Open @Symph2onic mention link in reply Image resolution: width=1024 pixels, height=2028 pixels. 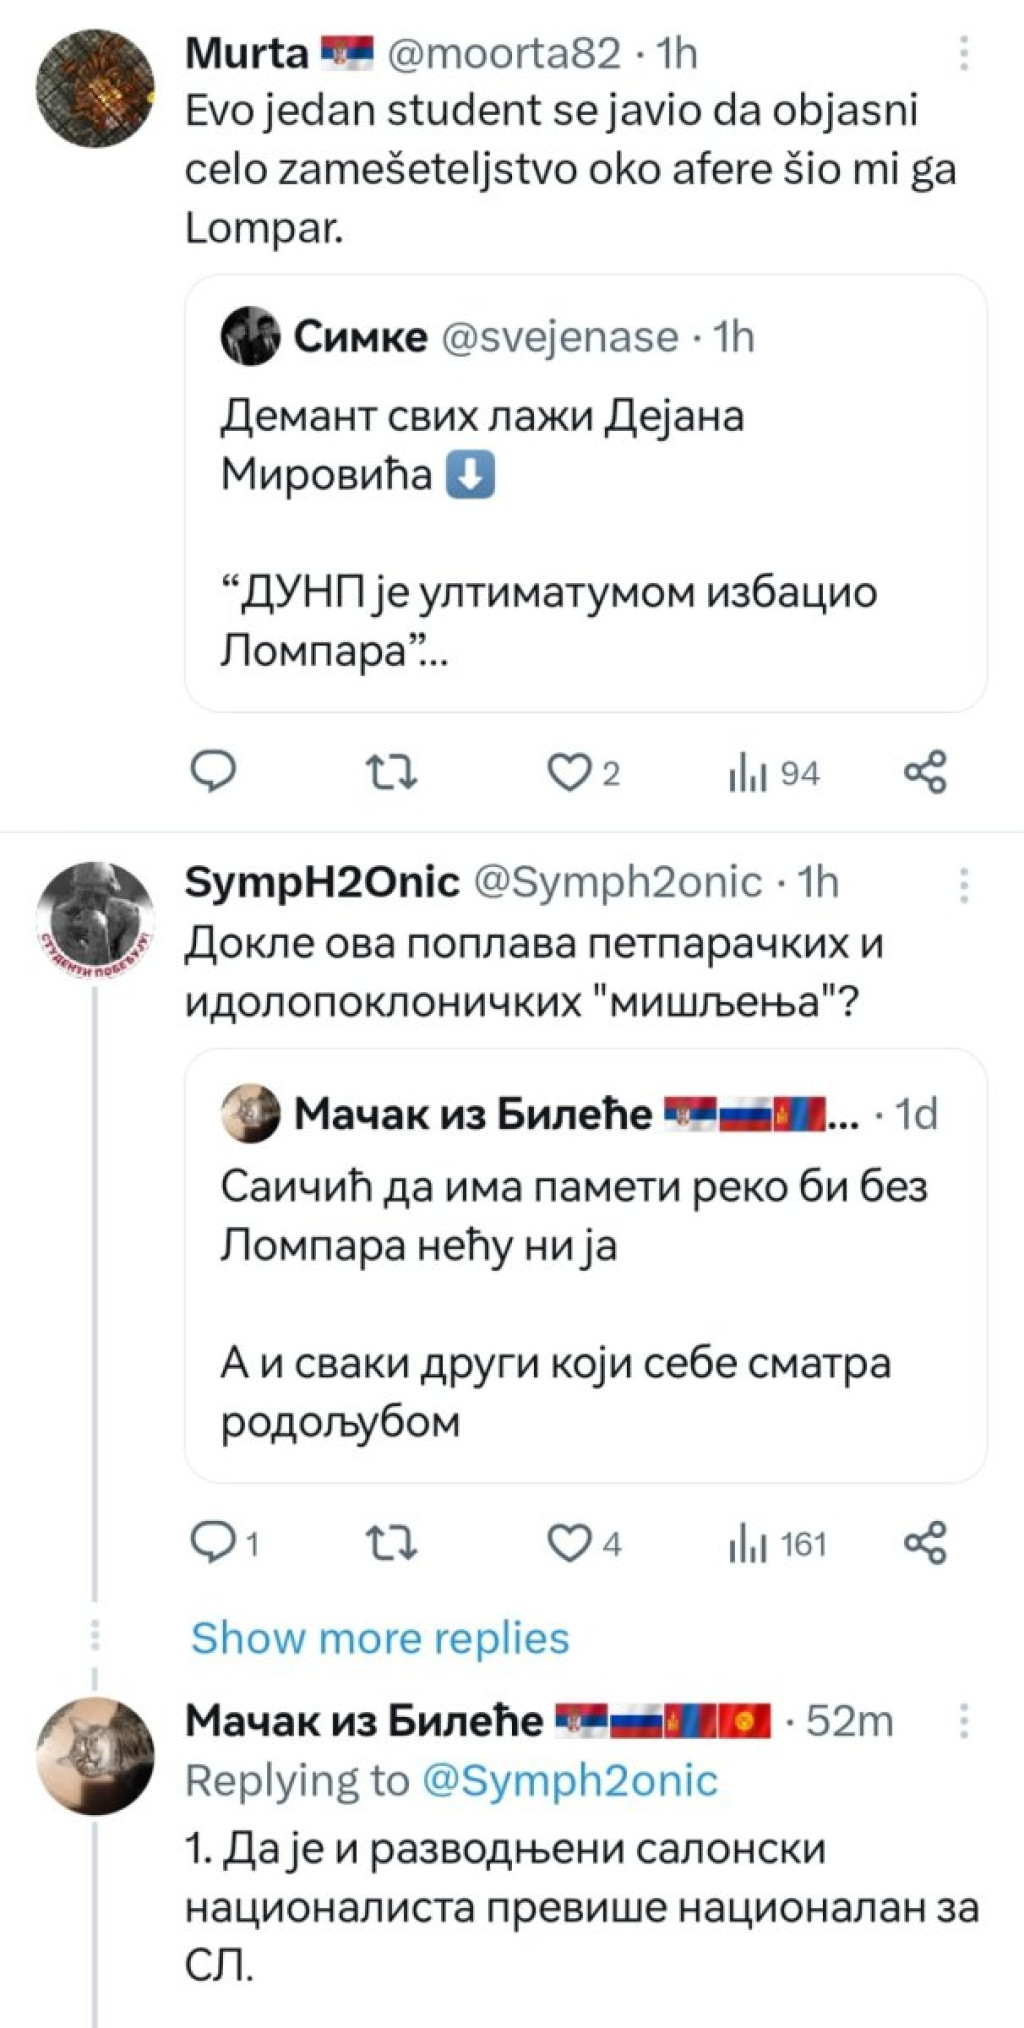click(x=570, y=1781)
